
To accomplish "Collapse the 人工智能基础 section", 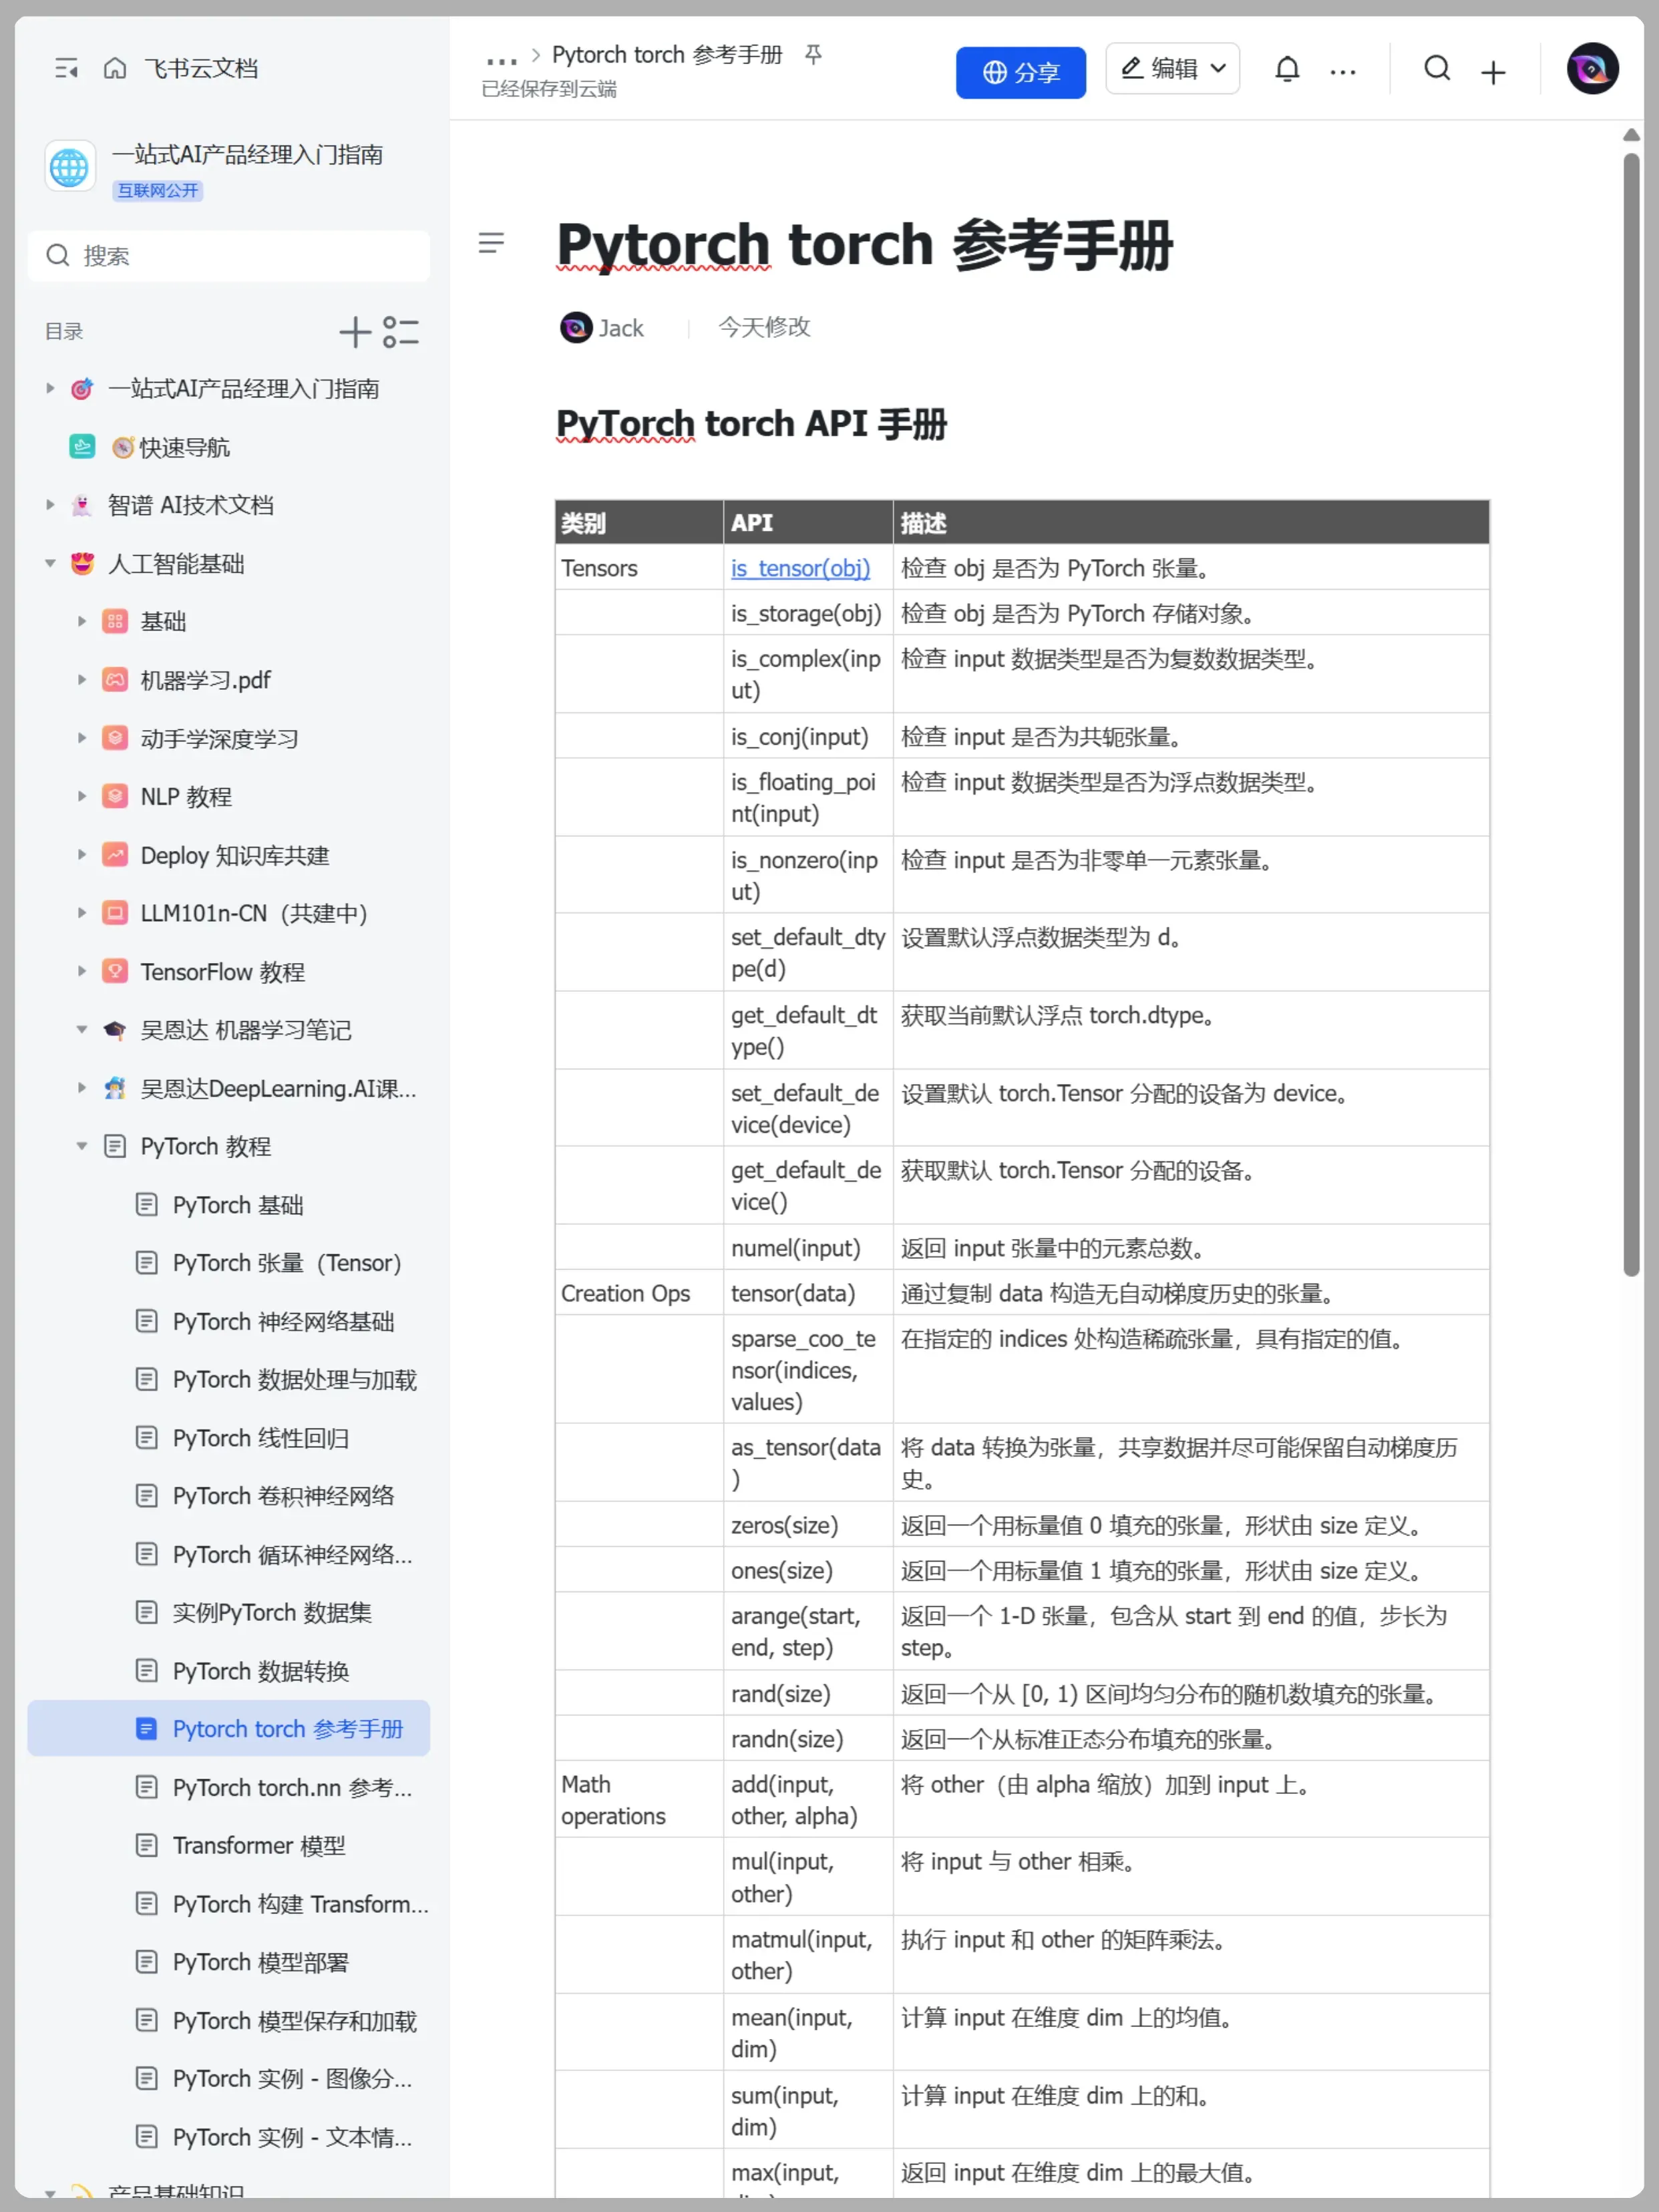I will pyautogui.click(x=50, y=563).
